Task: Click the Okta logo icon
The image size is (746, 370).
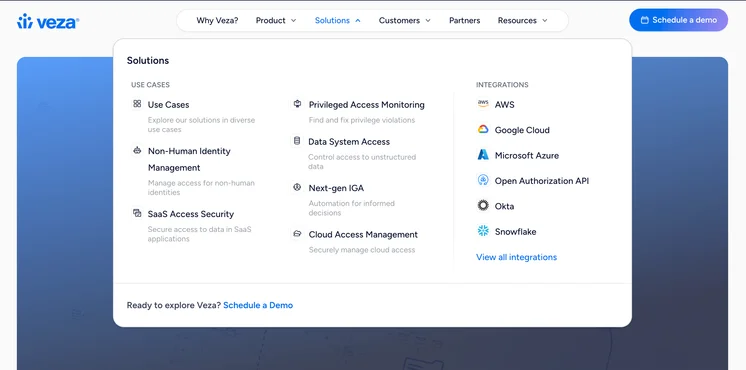Action: [483, 205]
